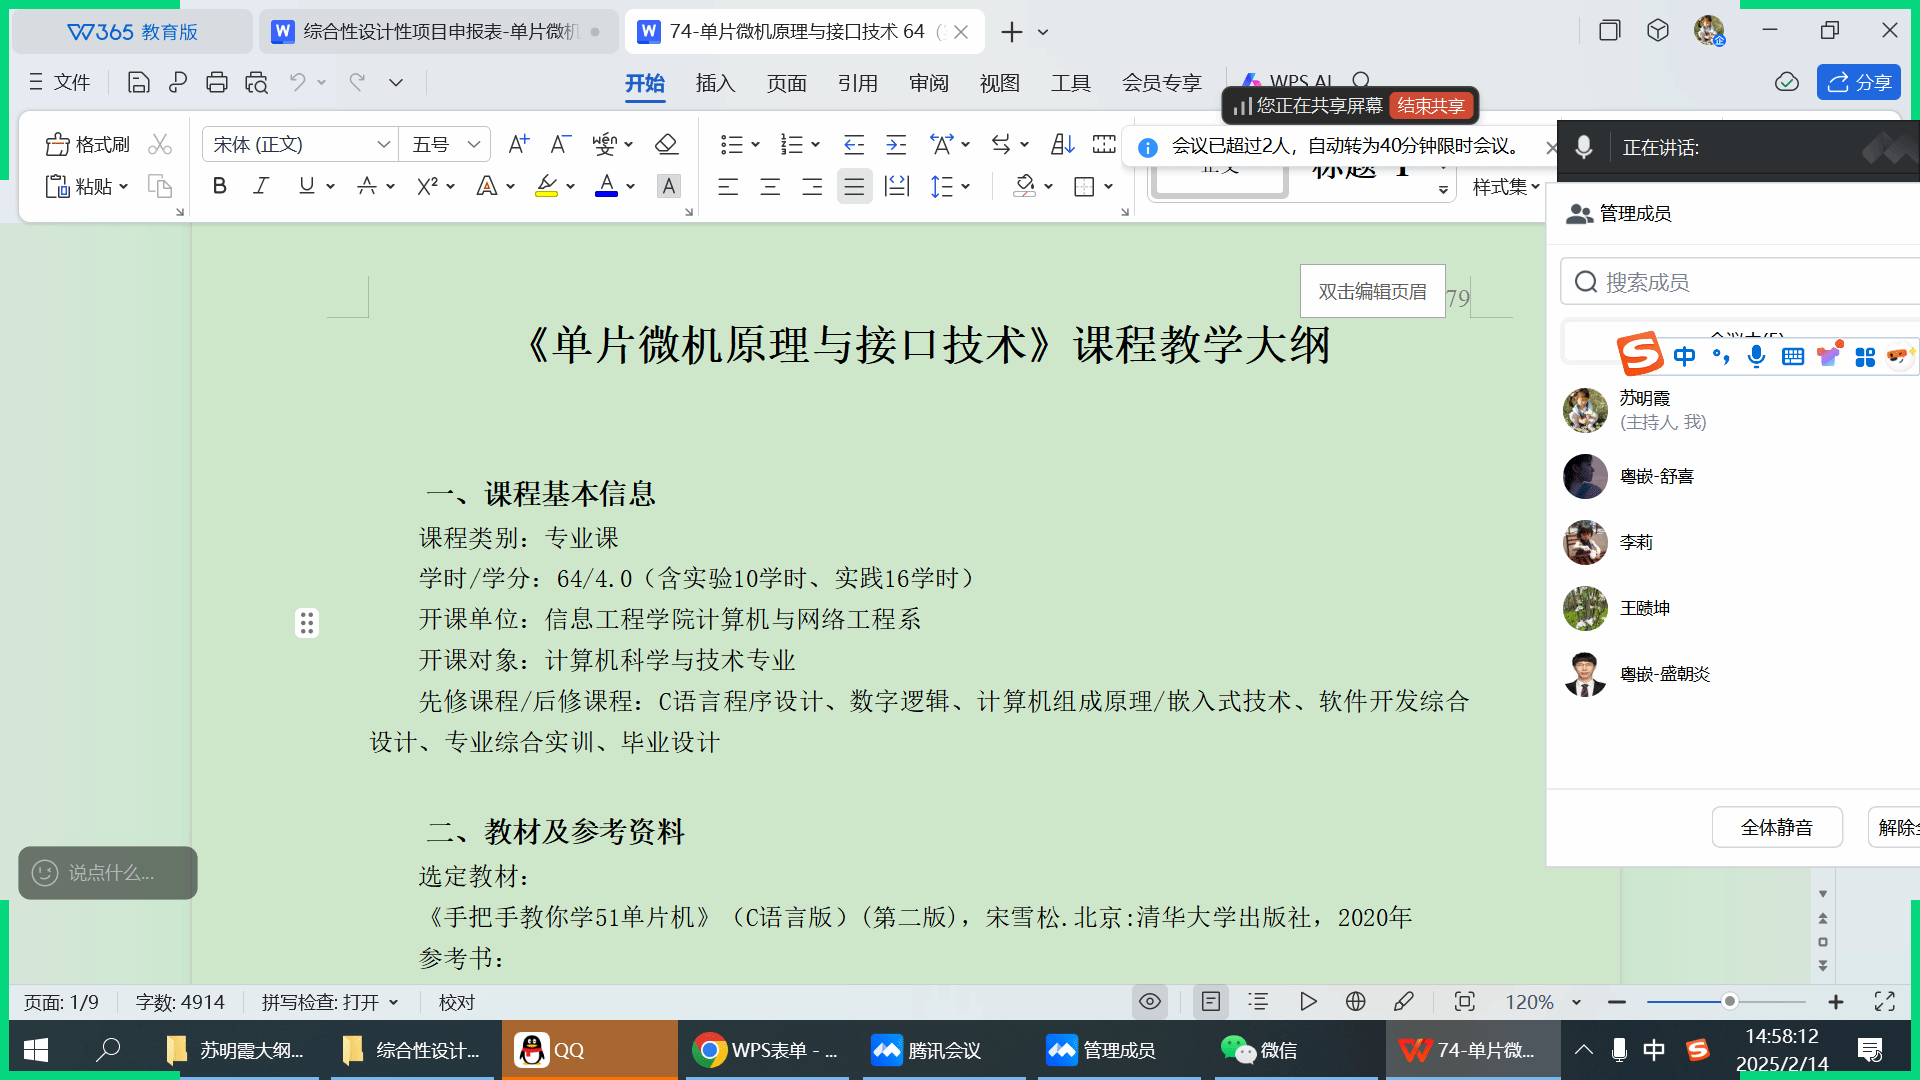1920x1080 pixels.
Task: Click the Format Painter (格式刷) icon
Action: point(57,145)
